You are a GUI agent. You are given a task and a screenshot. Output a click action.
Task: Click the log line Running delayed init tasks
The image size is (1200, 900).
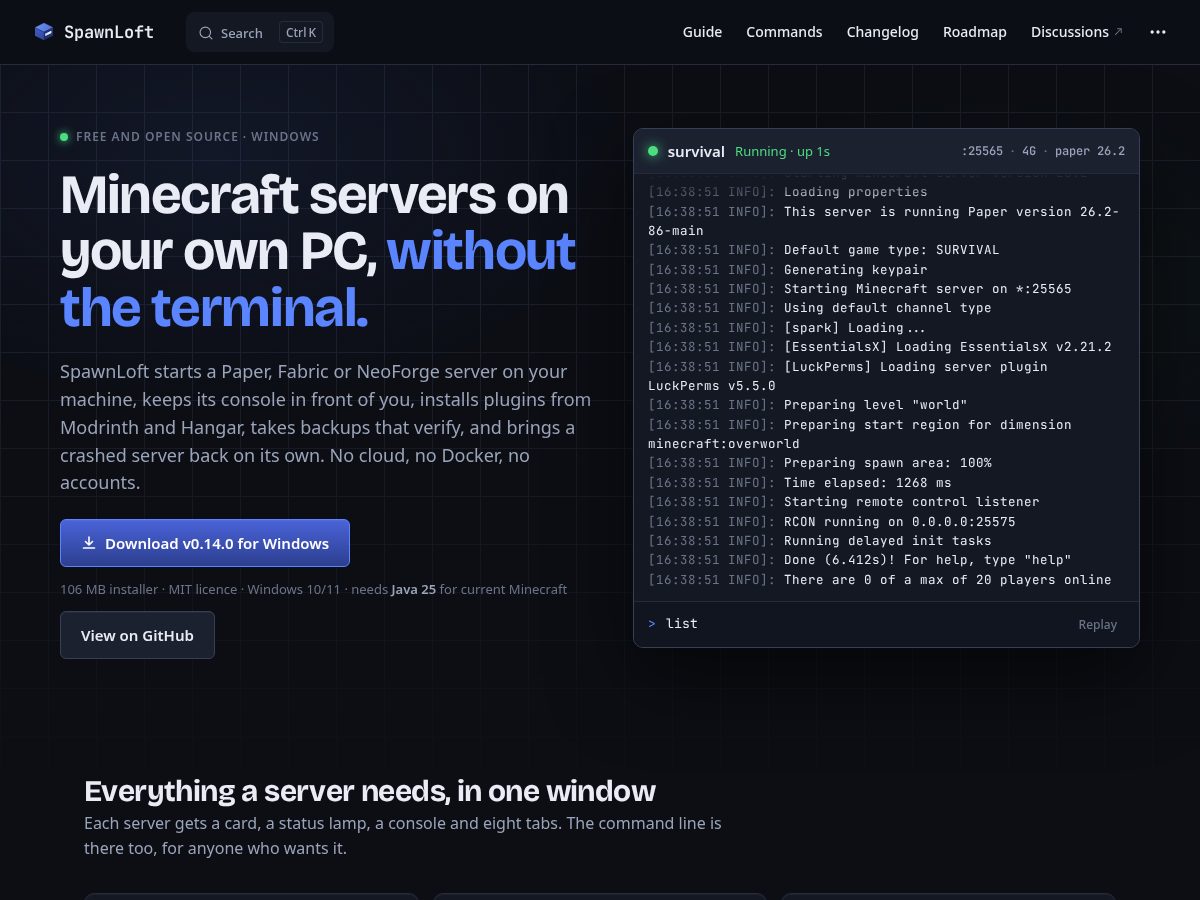click(x=820, y=541)
